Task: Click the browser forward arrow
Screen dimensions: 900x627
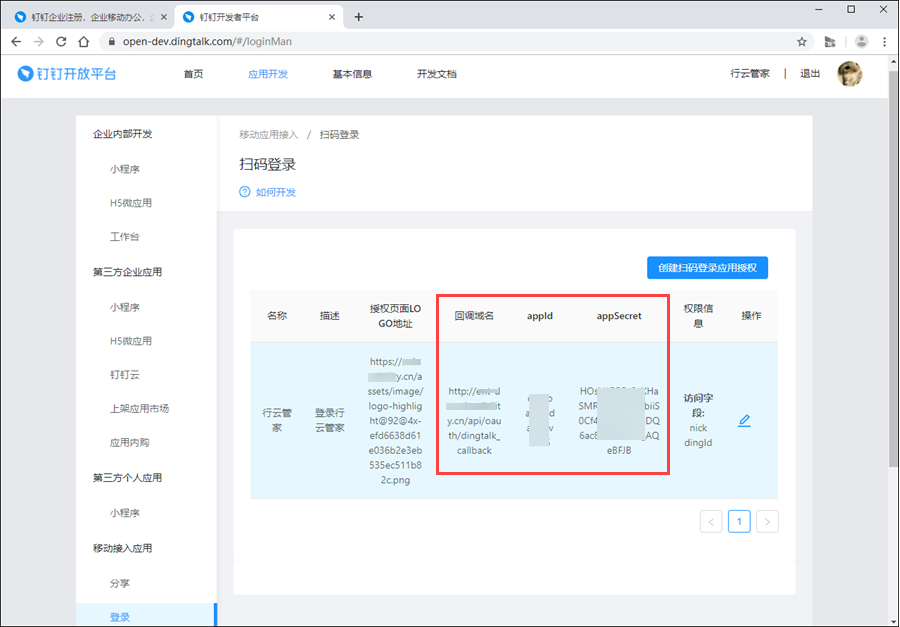Action: [38, 41]
